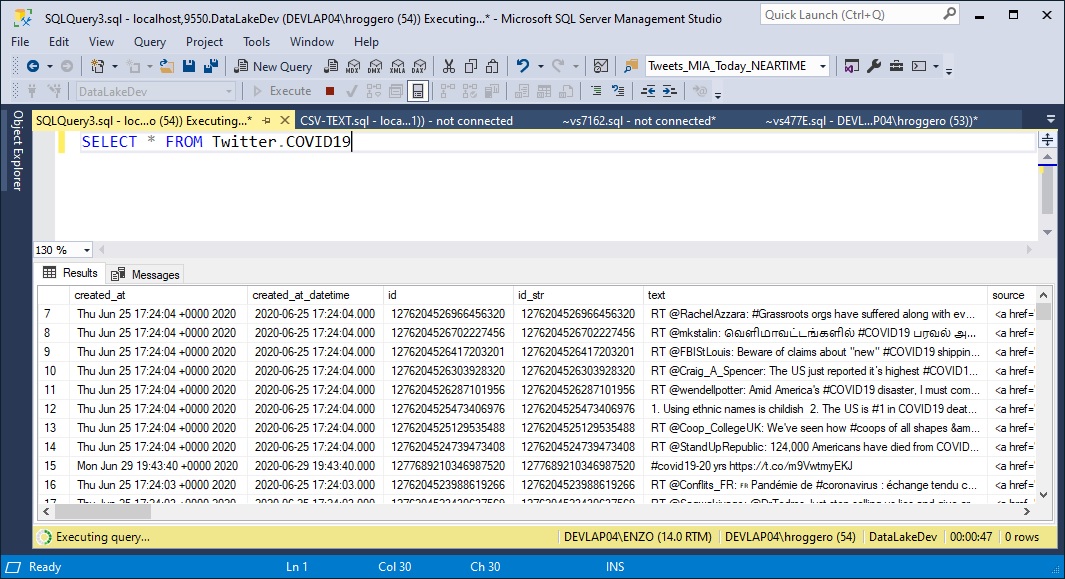This screenshot has width=1065, height=579.
Task: Create a DMX query from the toolbar
Action: pyautogui.click(x=375, y=66)
